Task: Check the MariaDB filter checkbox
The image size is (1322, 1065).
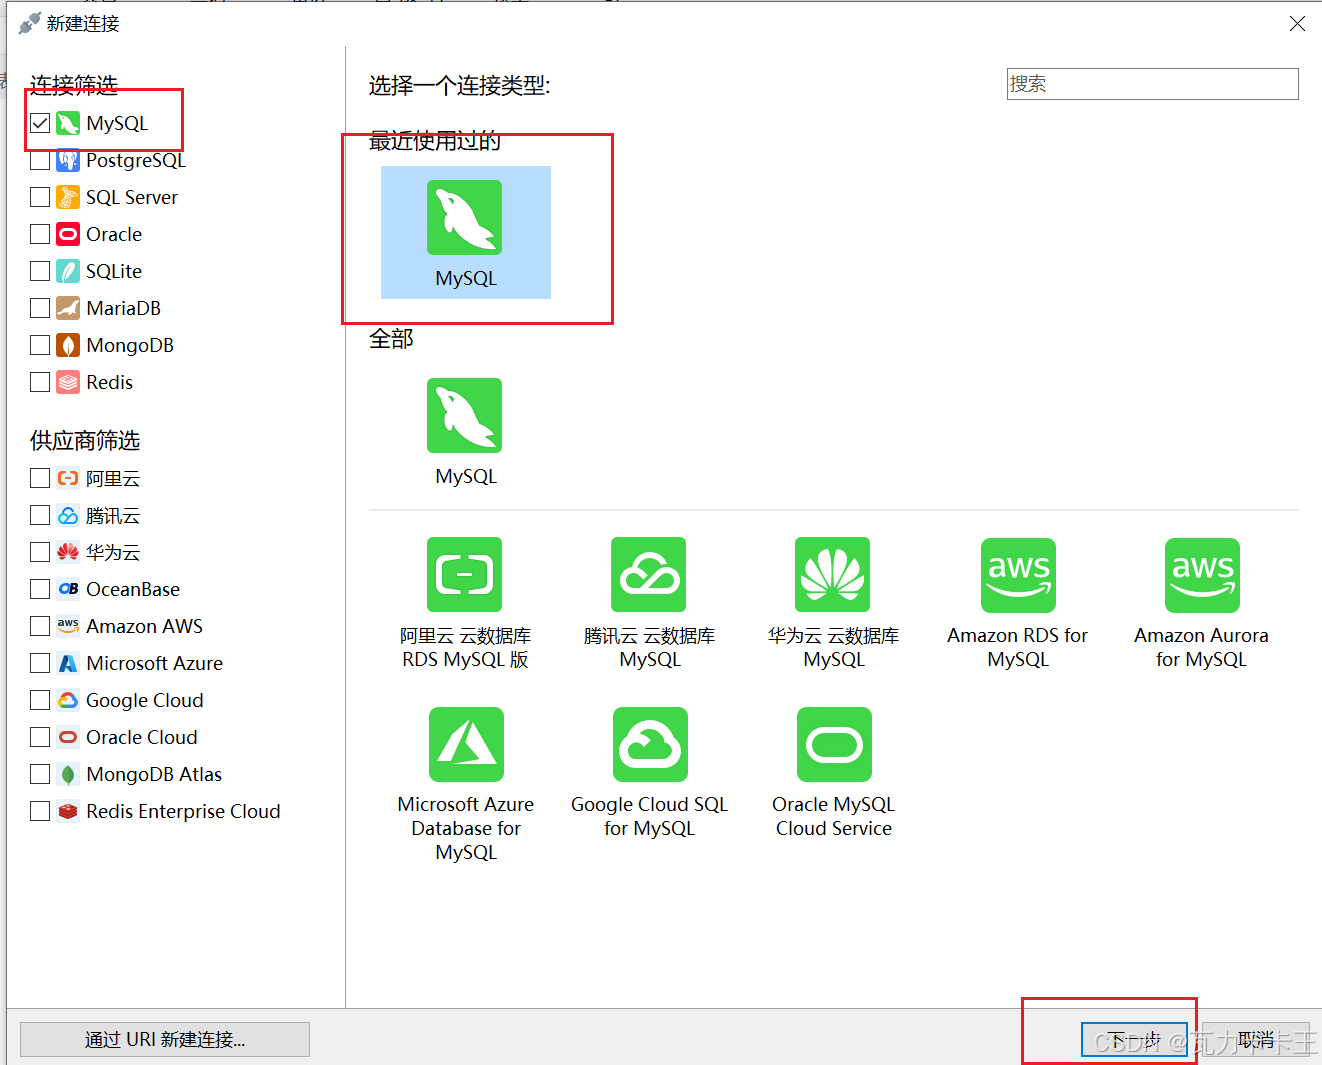Action: tap(40, 308)
